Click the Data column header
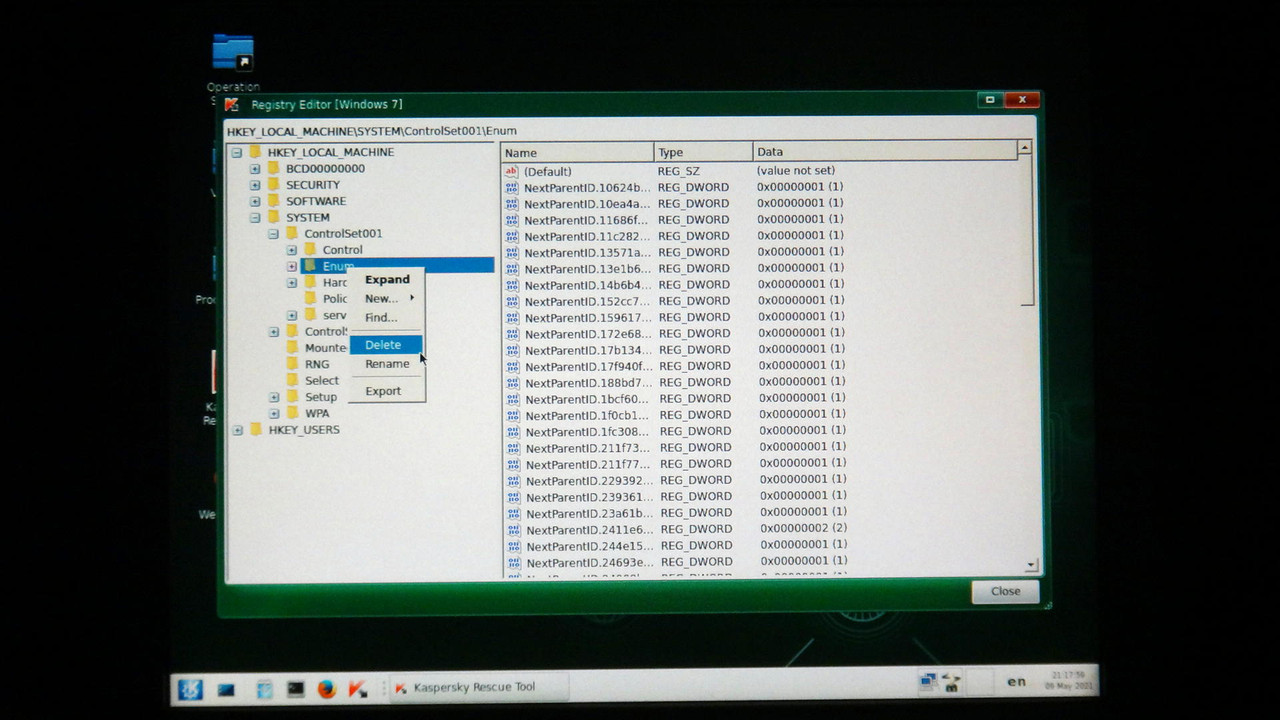This screenshot has width=1280, height=720. 885,151
